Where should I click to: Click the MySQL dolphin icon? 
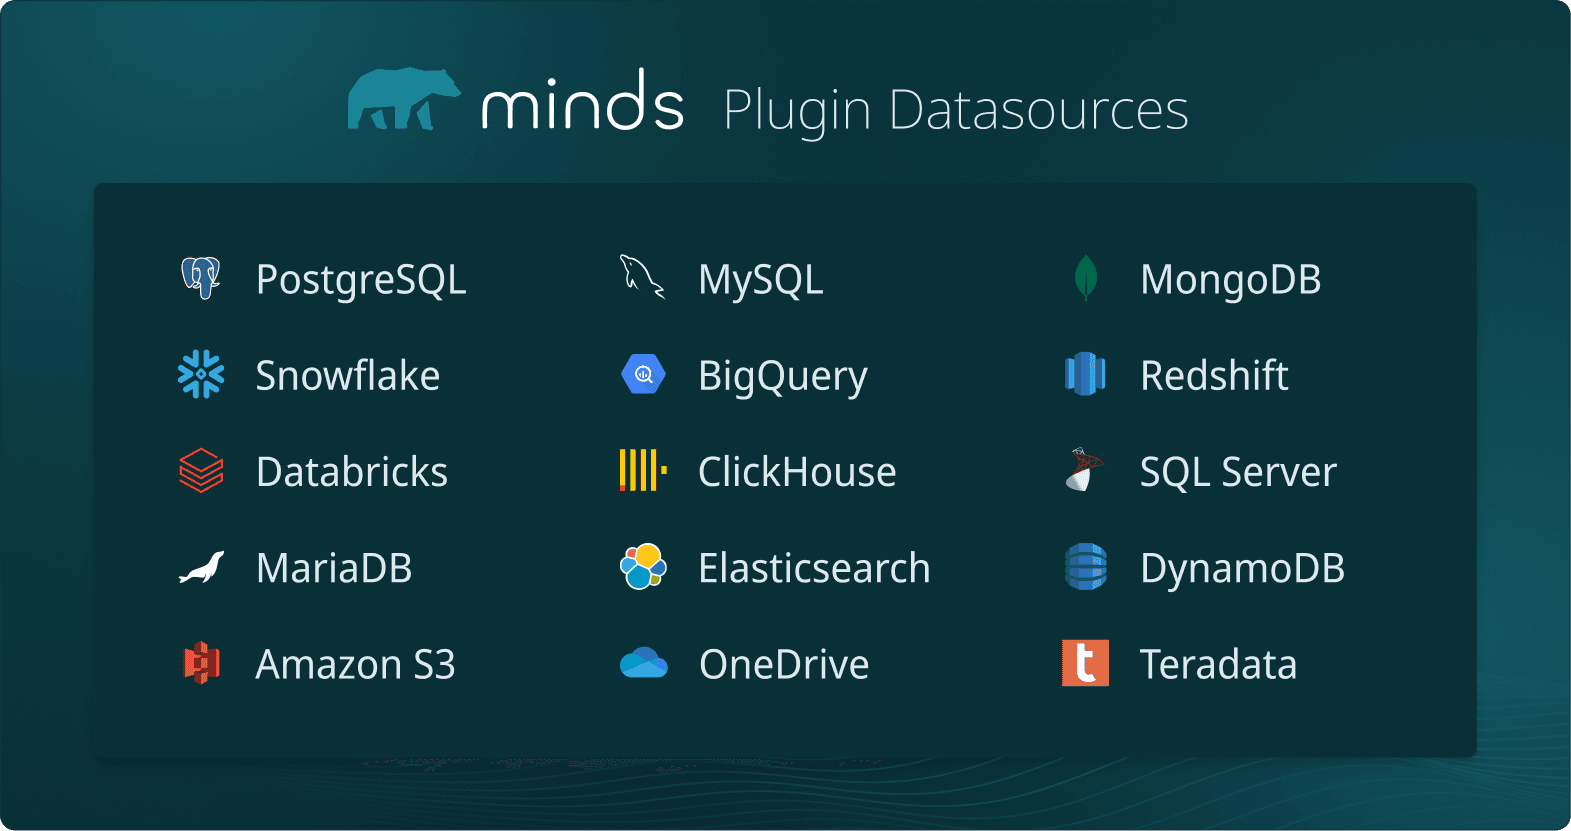pos(642,277)
